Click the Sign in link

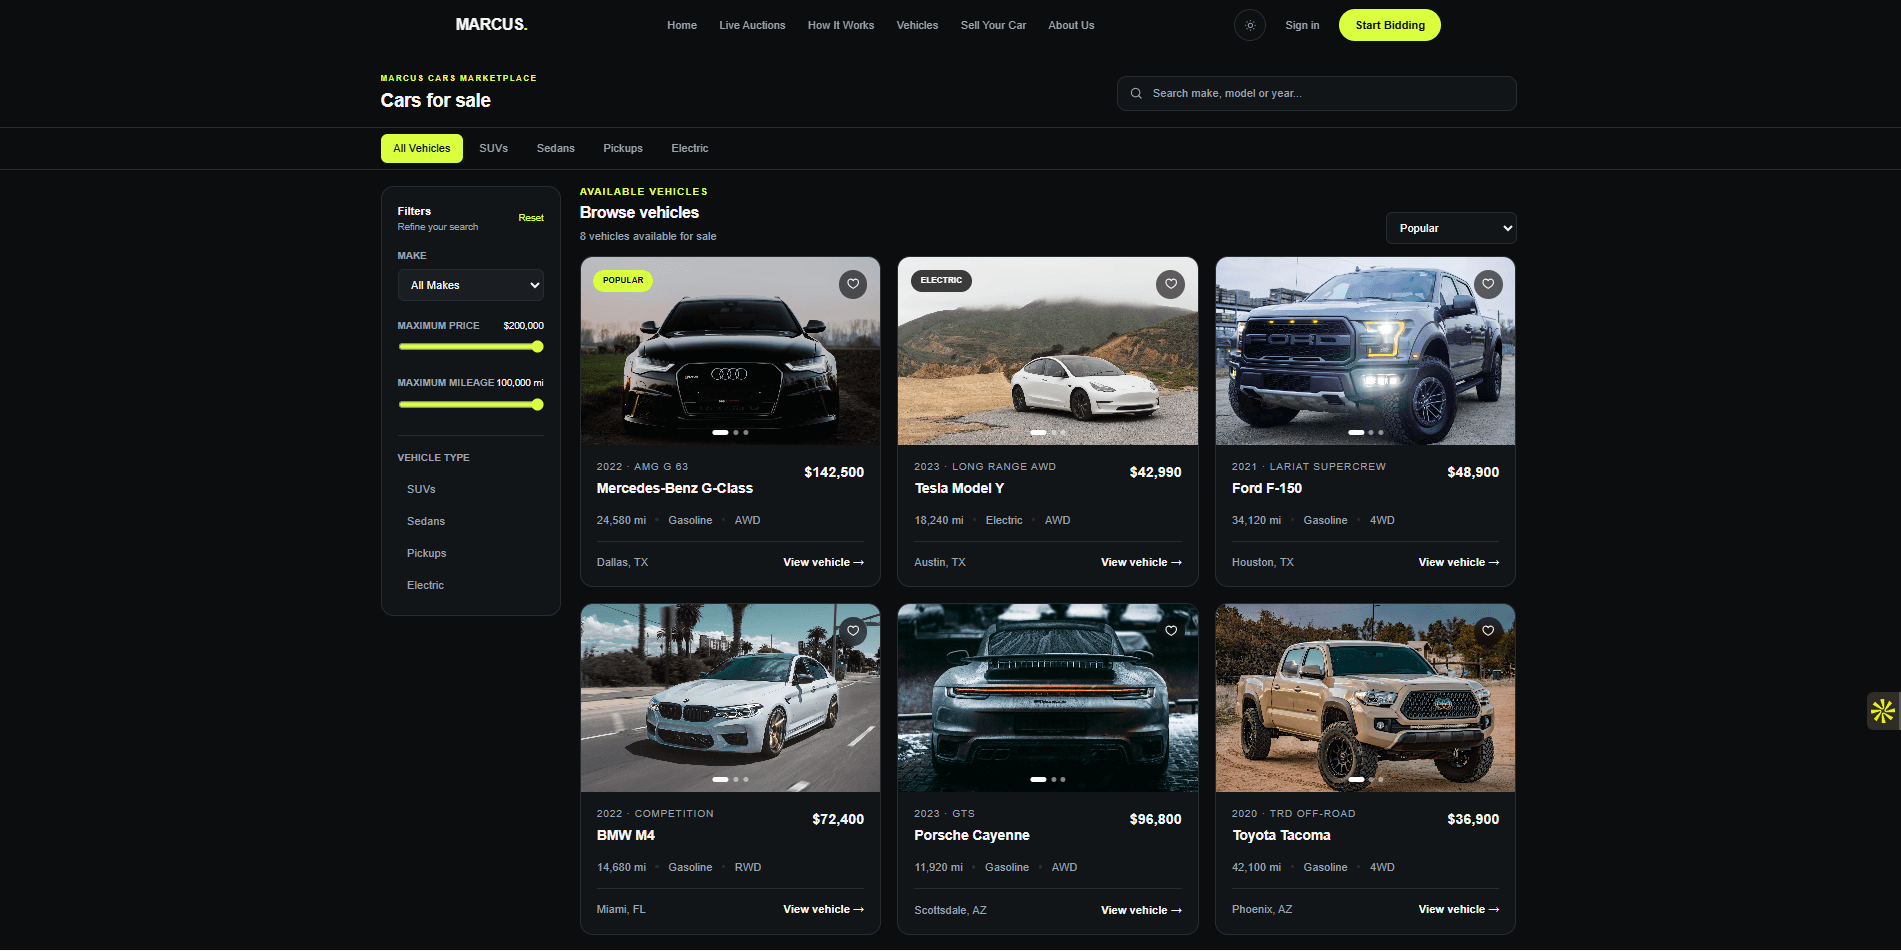1302,25
